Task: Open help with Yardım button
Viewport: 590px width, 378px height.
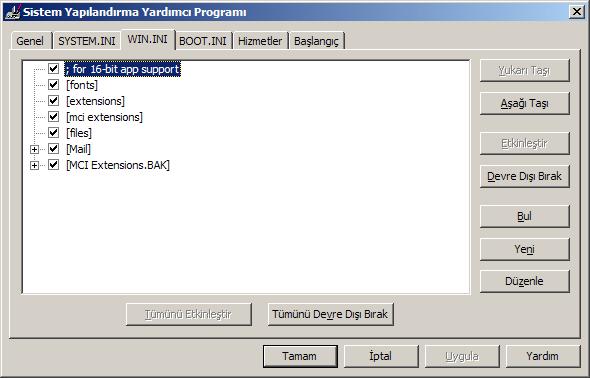Action: [543, 356]
